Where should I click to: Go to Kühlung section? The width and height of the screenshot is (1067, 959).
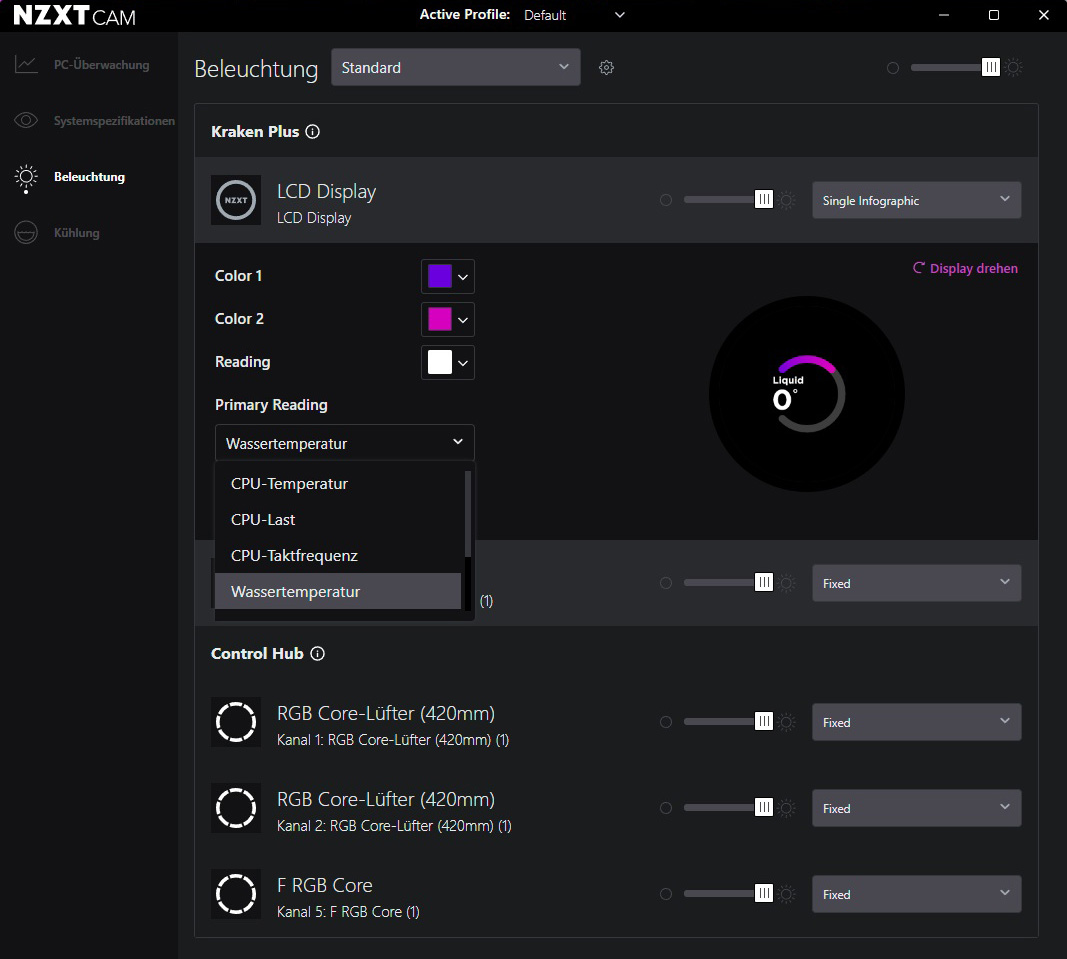(77, 233)
